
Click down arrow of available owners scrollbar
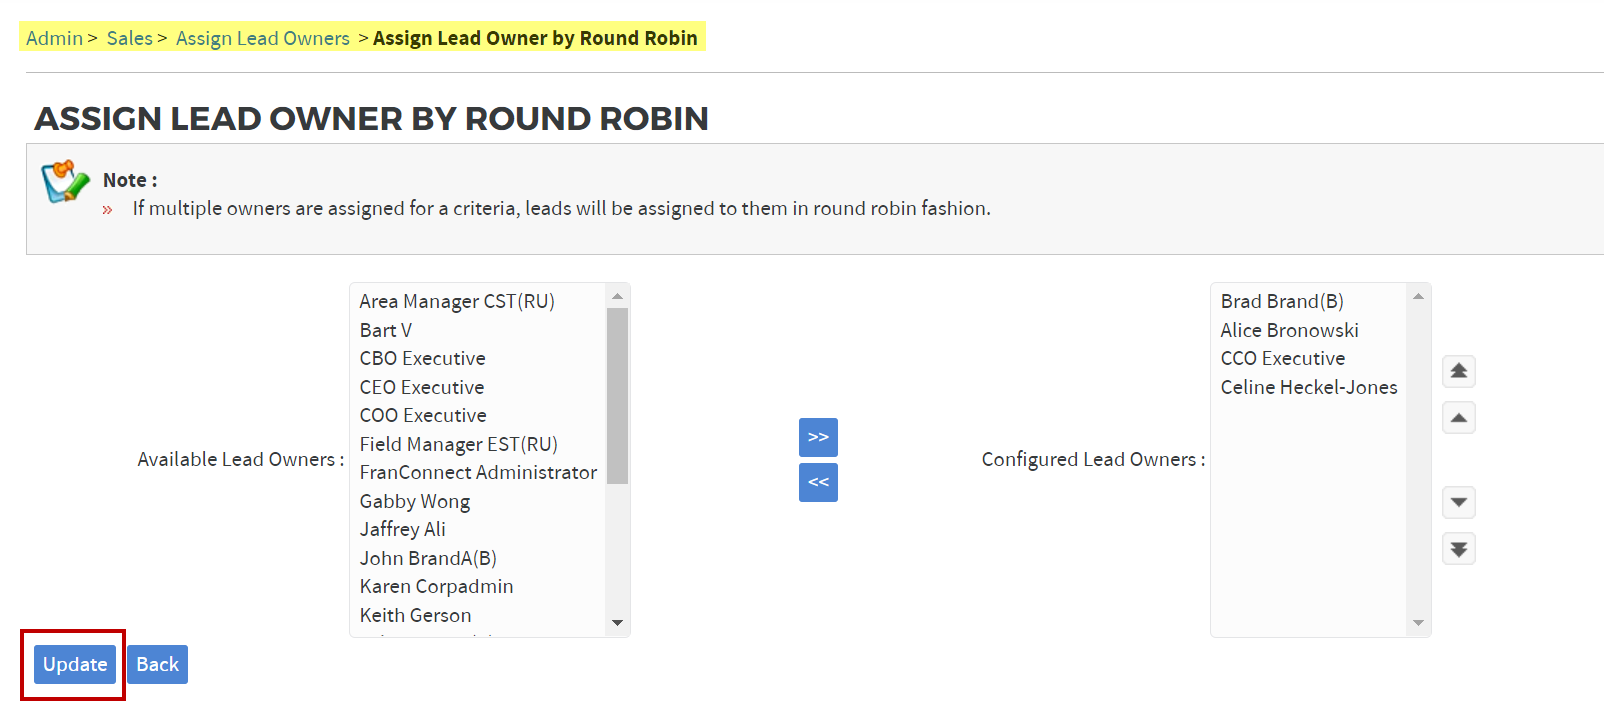(617, 623)
